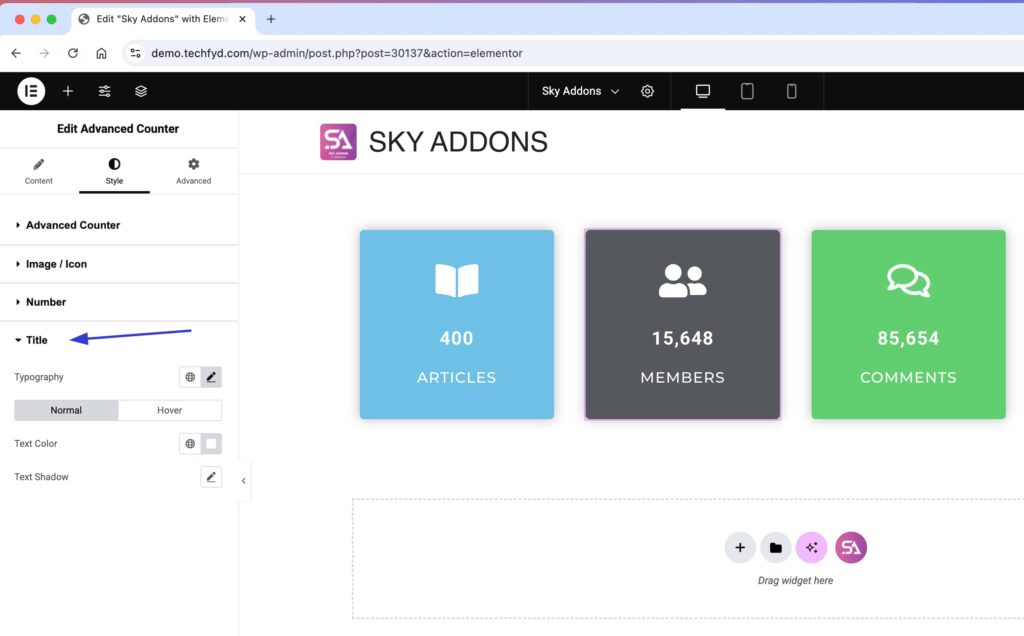This screenshot has height=636, width=1024.
Task: Click the Sky Addons logo image
Action: [x=338, y=142]
